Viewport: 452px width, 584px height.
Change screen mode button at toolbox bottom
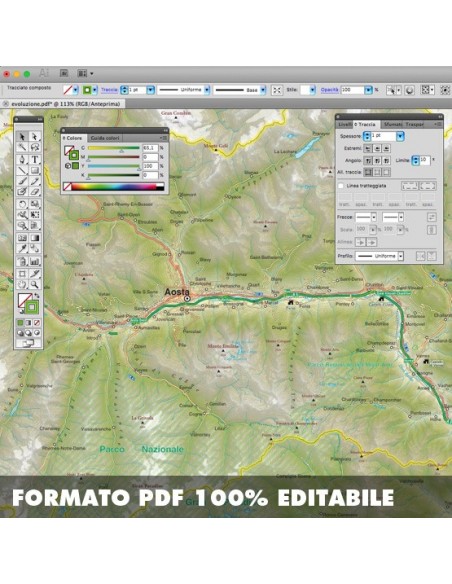[x=29, y=343]
